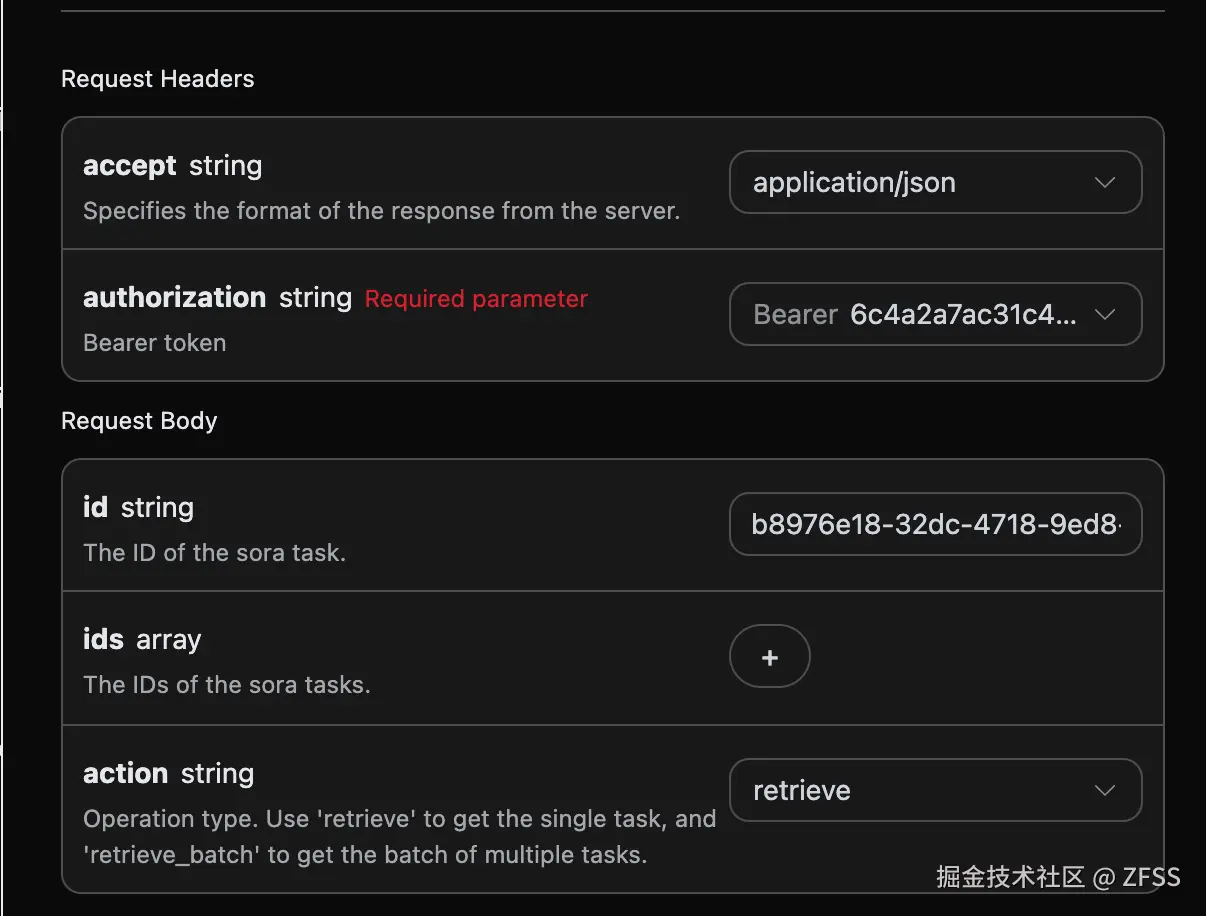Click the bold 'action' parameter name
The width and height of the screenshot is (1206, 916).
click(x=125, y=774)
